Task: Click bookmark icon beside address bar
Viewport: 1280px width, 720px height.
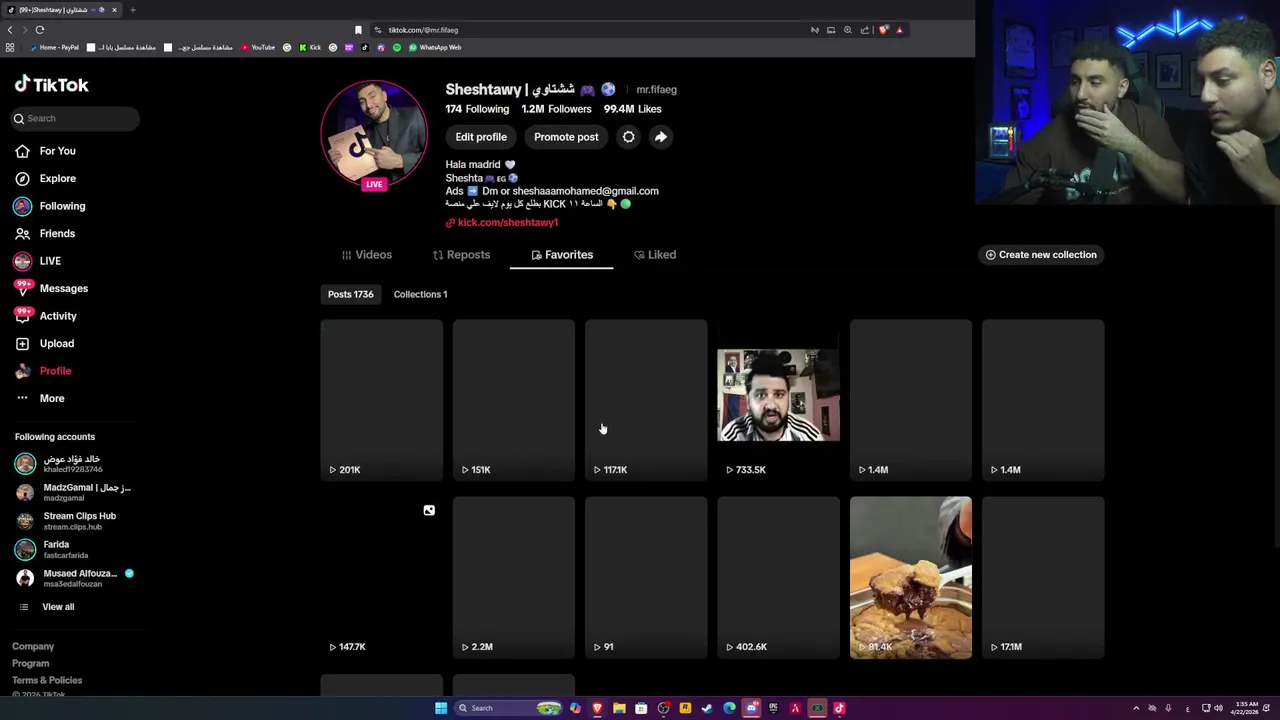Action: pyautogui.click(x=358, y=30)
